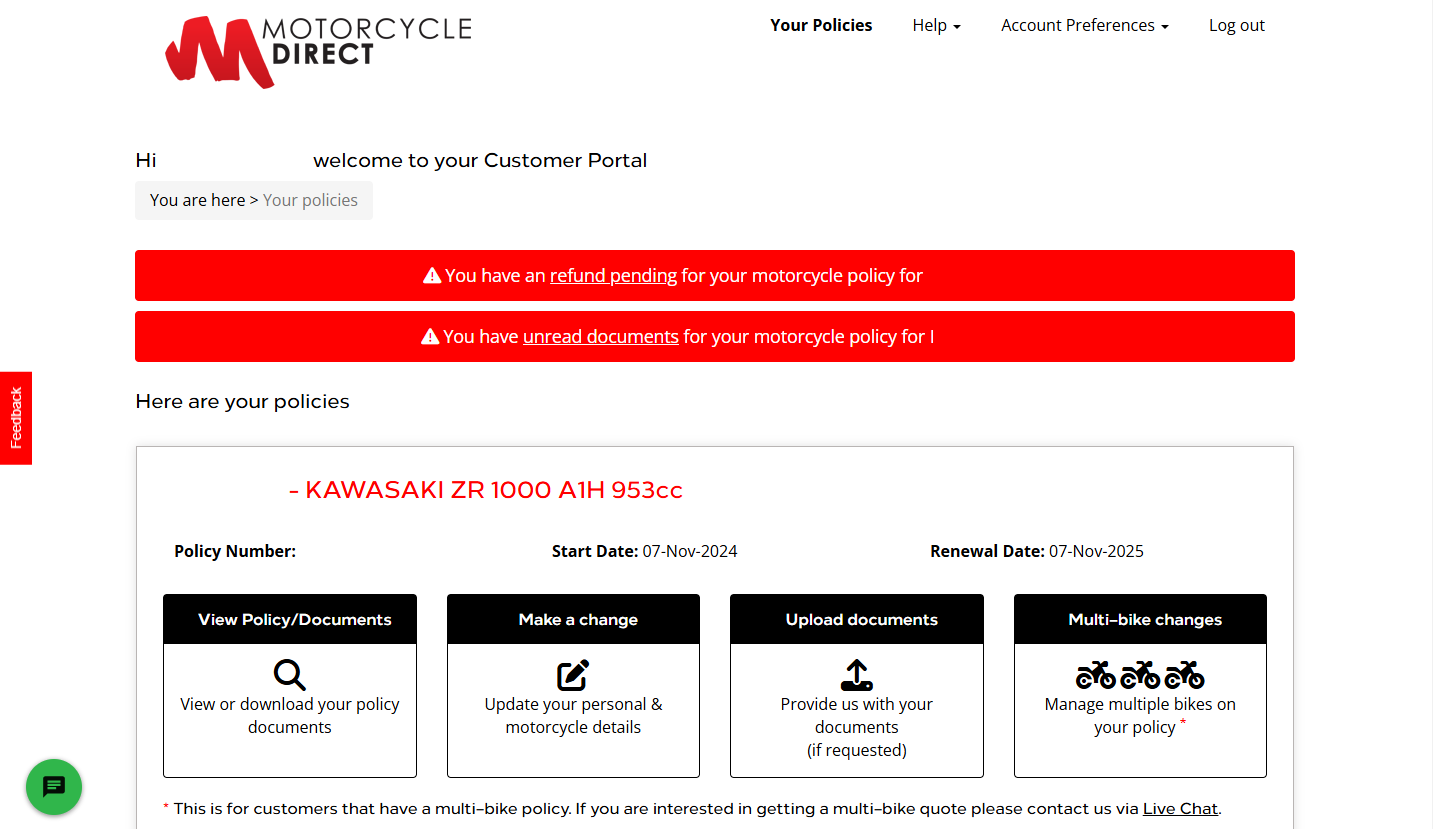Expand the Account Preferences dropdown
The width and height of the screenshot is (1433, 829).
coord(1084,26)
